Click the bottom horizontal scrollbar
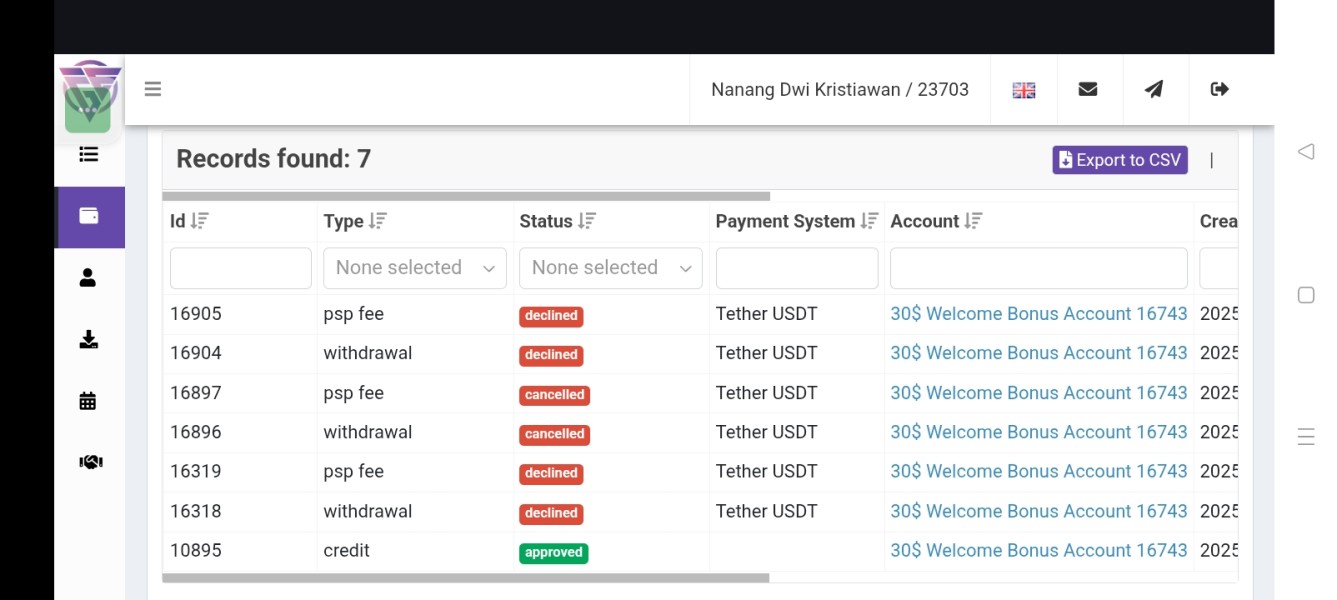Viewport: 1337px width, 600px height. coord(466,578)
